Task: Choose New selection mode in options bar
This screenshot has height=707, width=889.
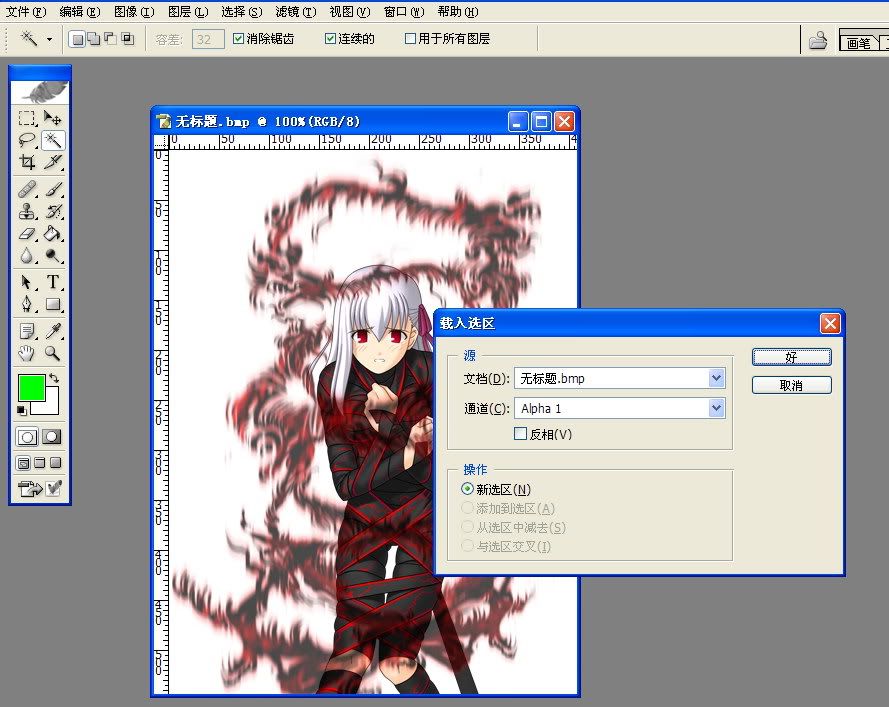Action: 78,39
